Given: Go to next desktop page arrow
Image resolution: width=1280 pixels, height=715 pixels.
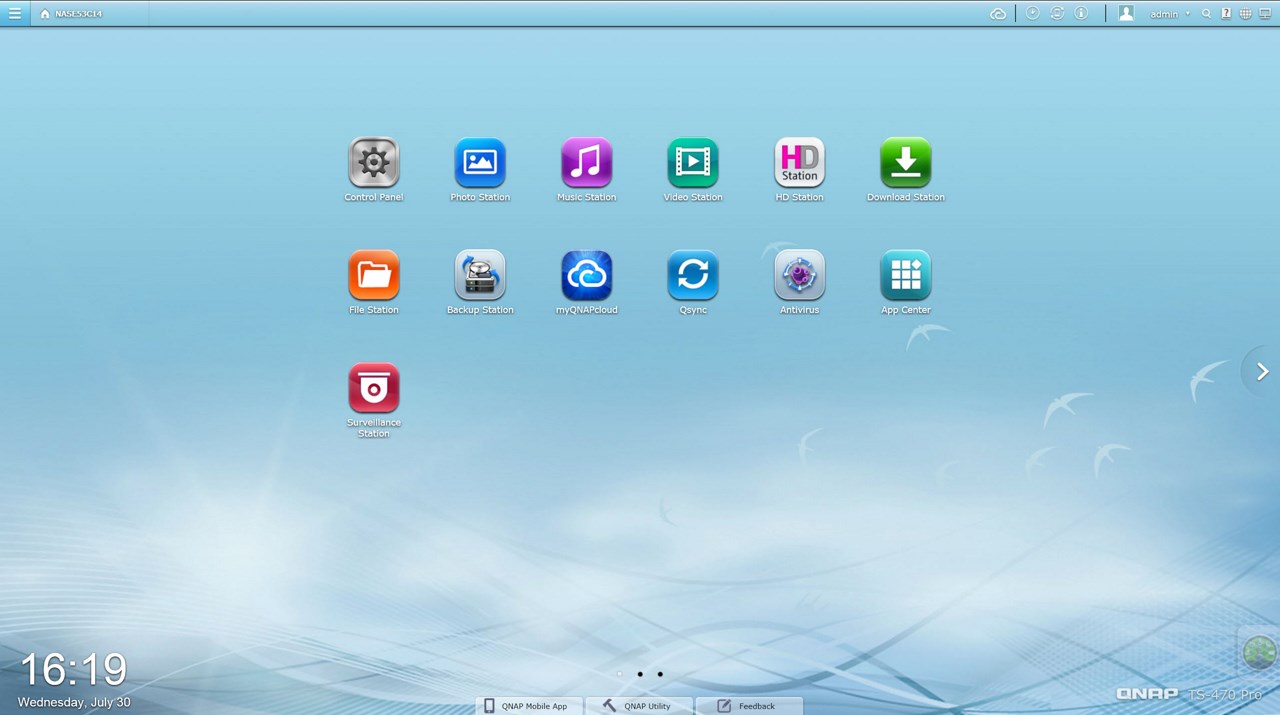Looking at the screenshot, I should (1262, 372).
